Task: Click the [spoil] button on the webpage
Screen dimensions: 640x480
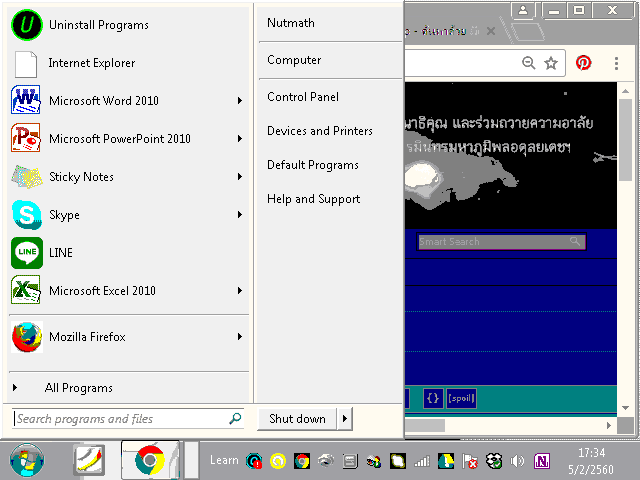Action: coord(461,398)
